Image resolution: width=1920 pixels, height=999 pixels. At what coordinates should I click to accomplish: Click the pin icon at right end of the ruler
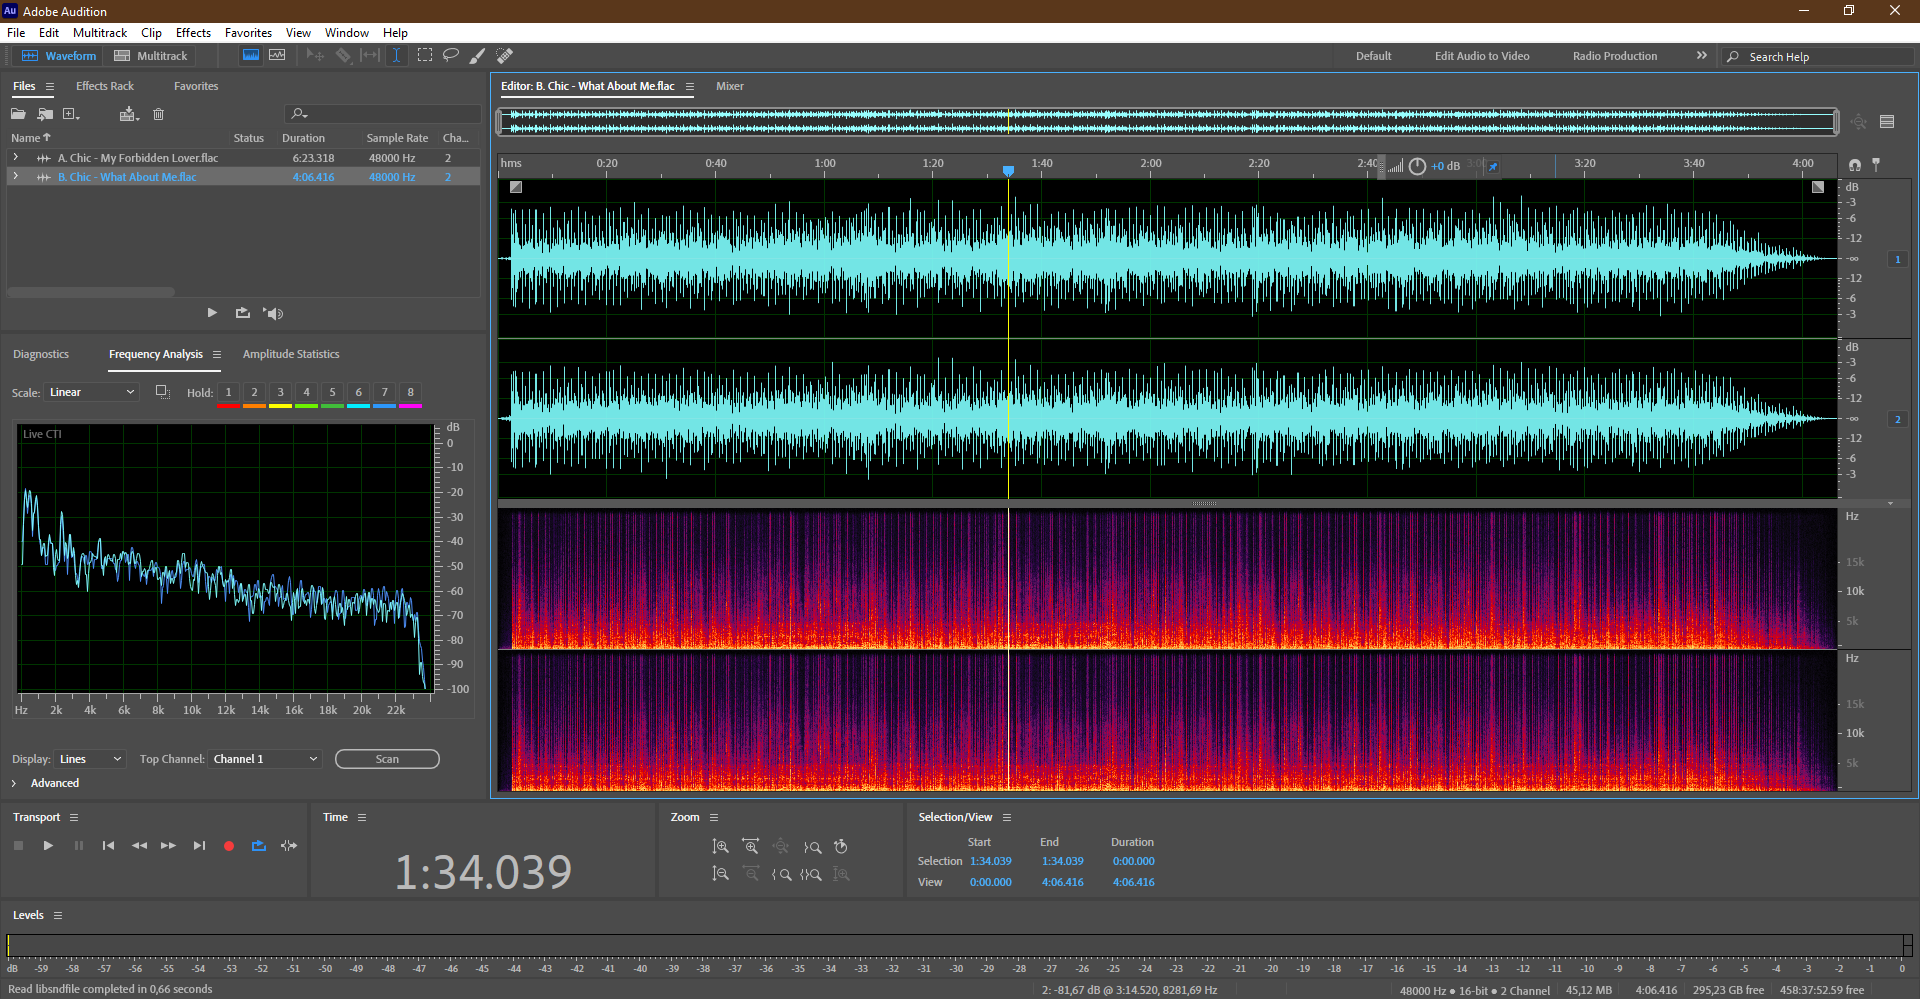1876,164
